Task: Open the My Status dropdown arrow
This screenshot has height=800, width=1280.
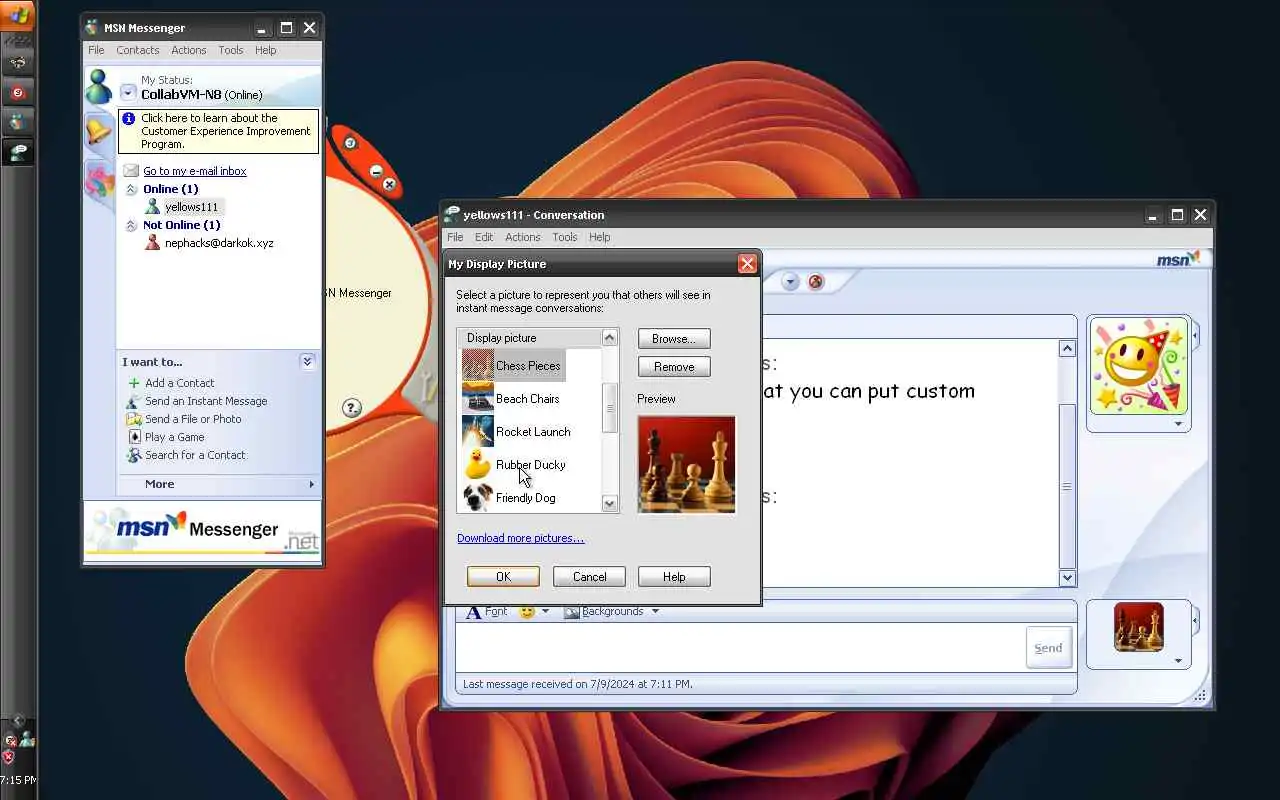Action: (128, 93)
